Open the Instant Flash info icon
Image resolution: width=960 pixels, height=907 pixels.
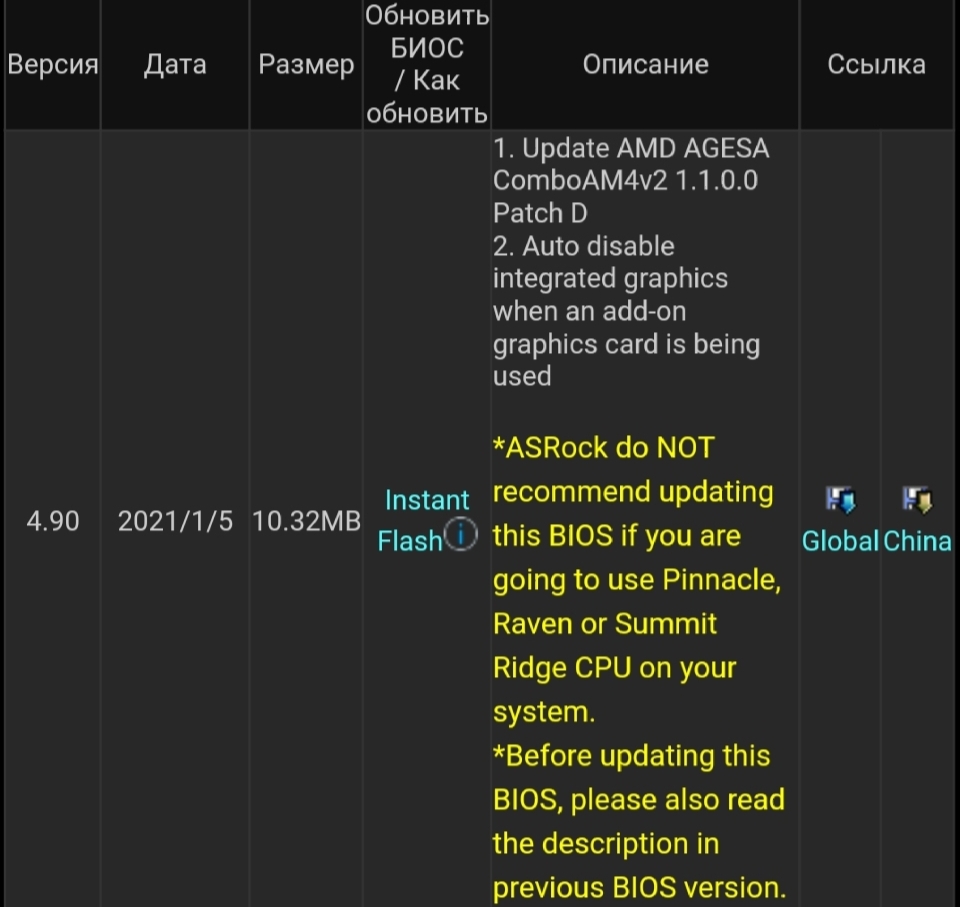[x=460, y=534]
